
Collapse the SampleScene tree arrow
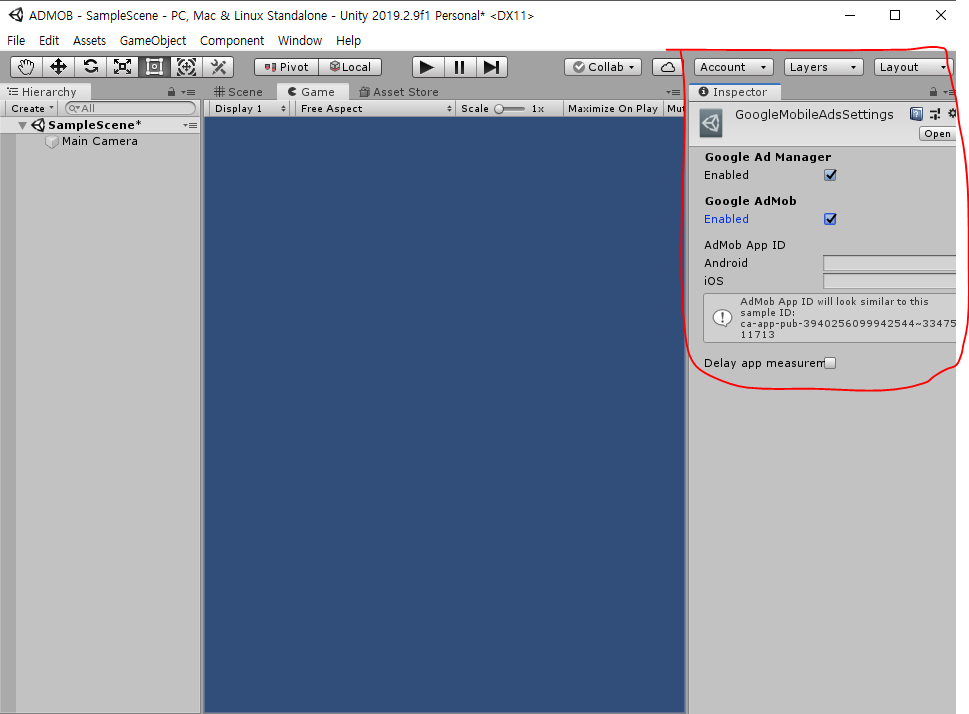[22, 125]
